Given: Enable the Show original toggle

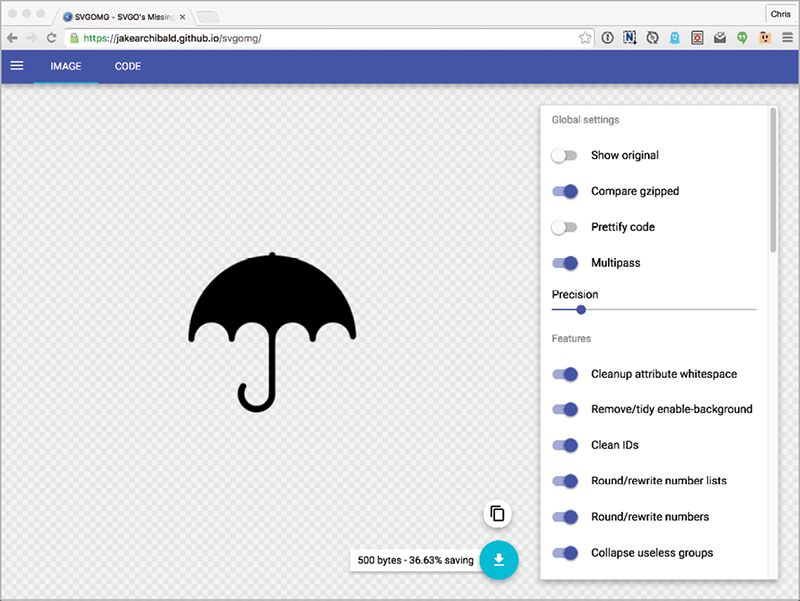Looking at the screenshot, I should (x=565, y=156).
